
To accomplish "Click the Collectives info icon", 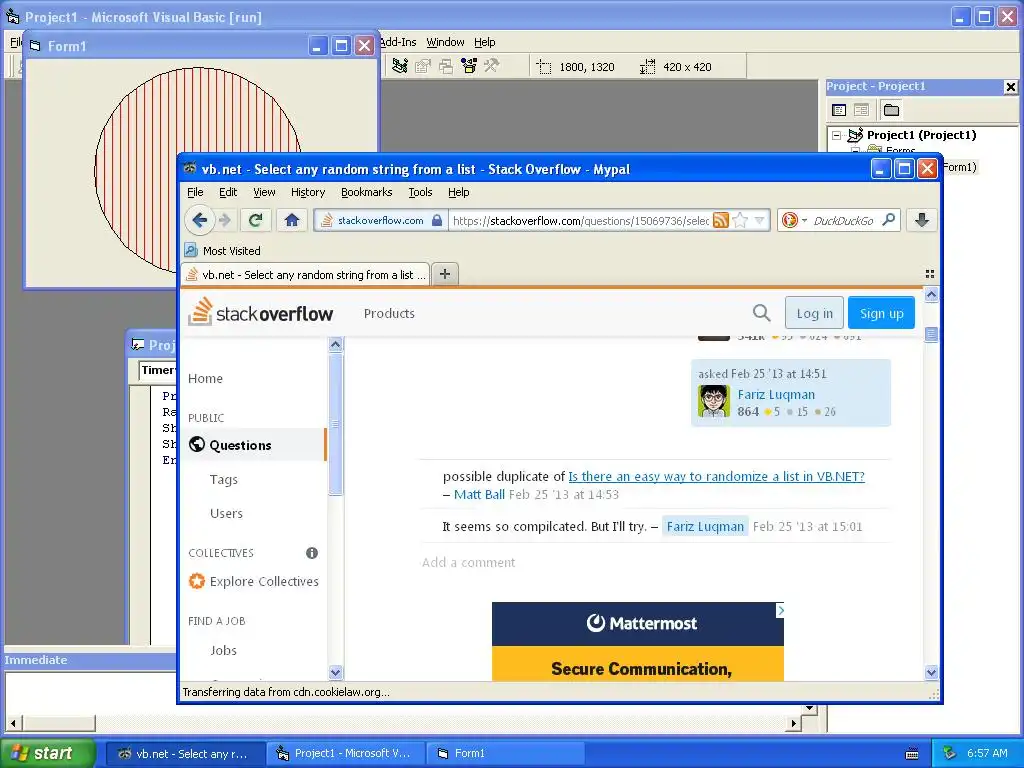I will click(312, 553).
